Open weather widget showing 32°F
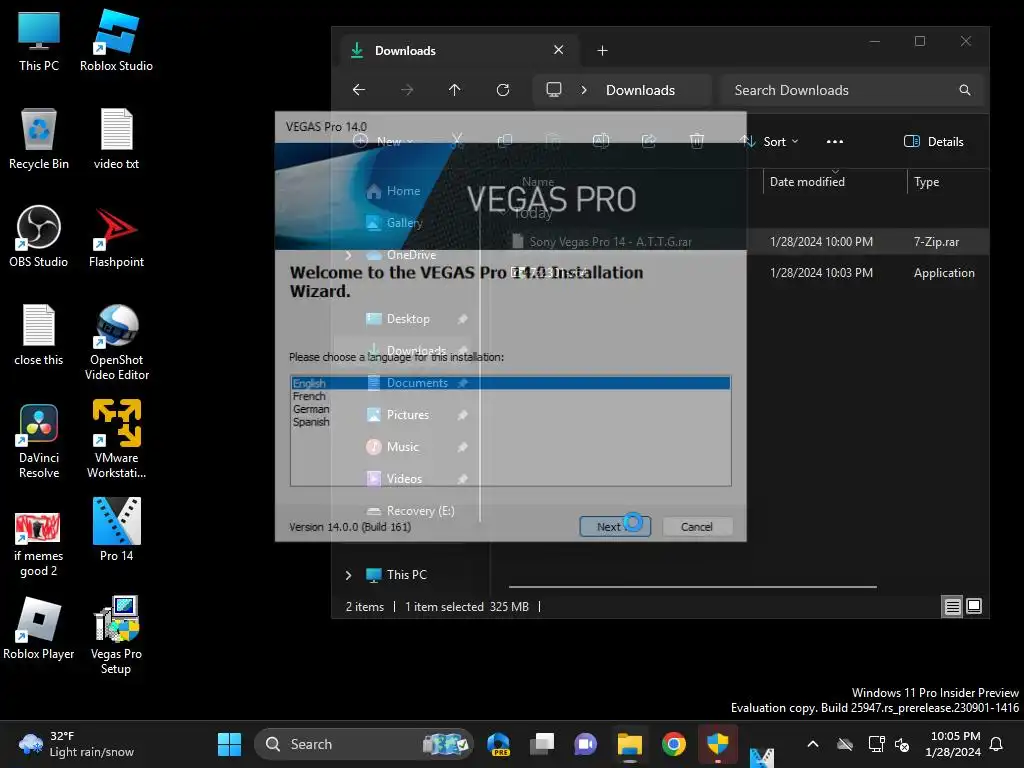The width and height of the screenshot is (1024, 768). click(75, 744)
